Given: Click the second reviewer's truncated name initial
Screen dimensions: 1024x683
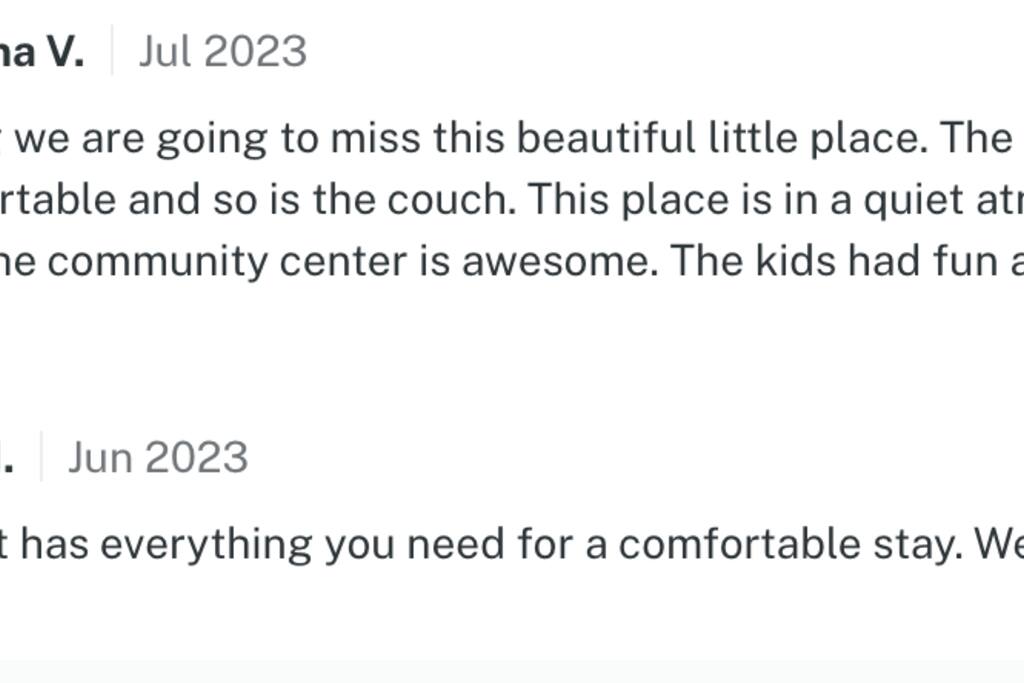Looking at the screenshot, I should point(7,457).
